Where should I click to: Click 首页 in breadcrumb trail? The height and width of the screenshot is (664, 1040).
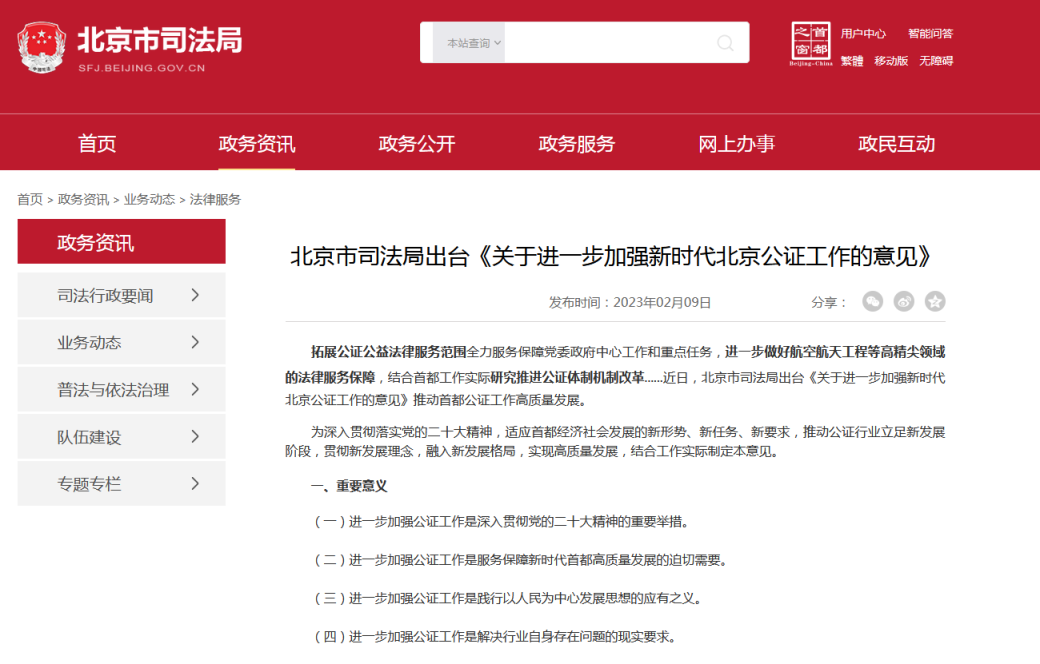coord(30,200)
